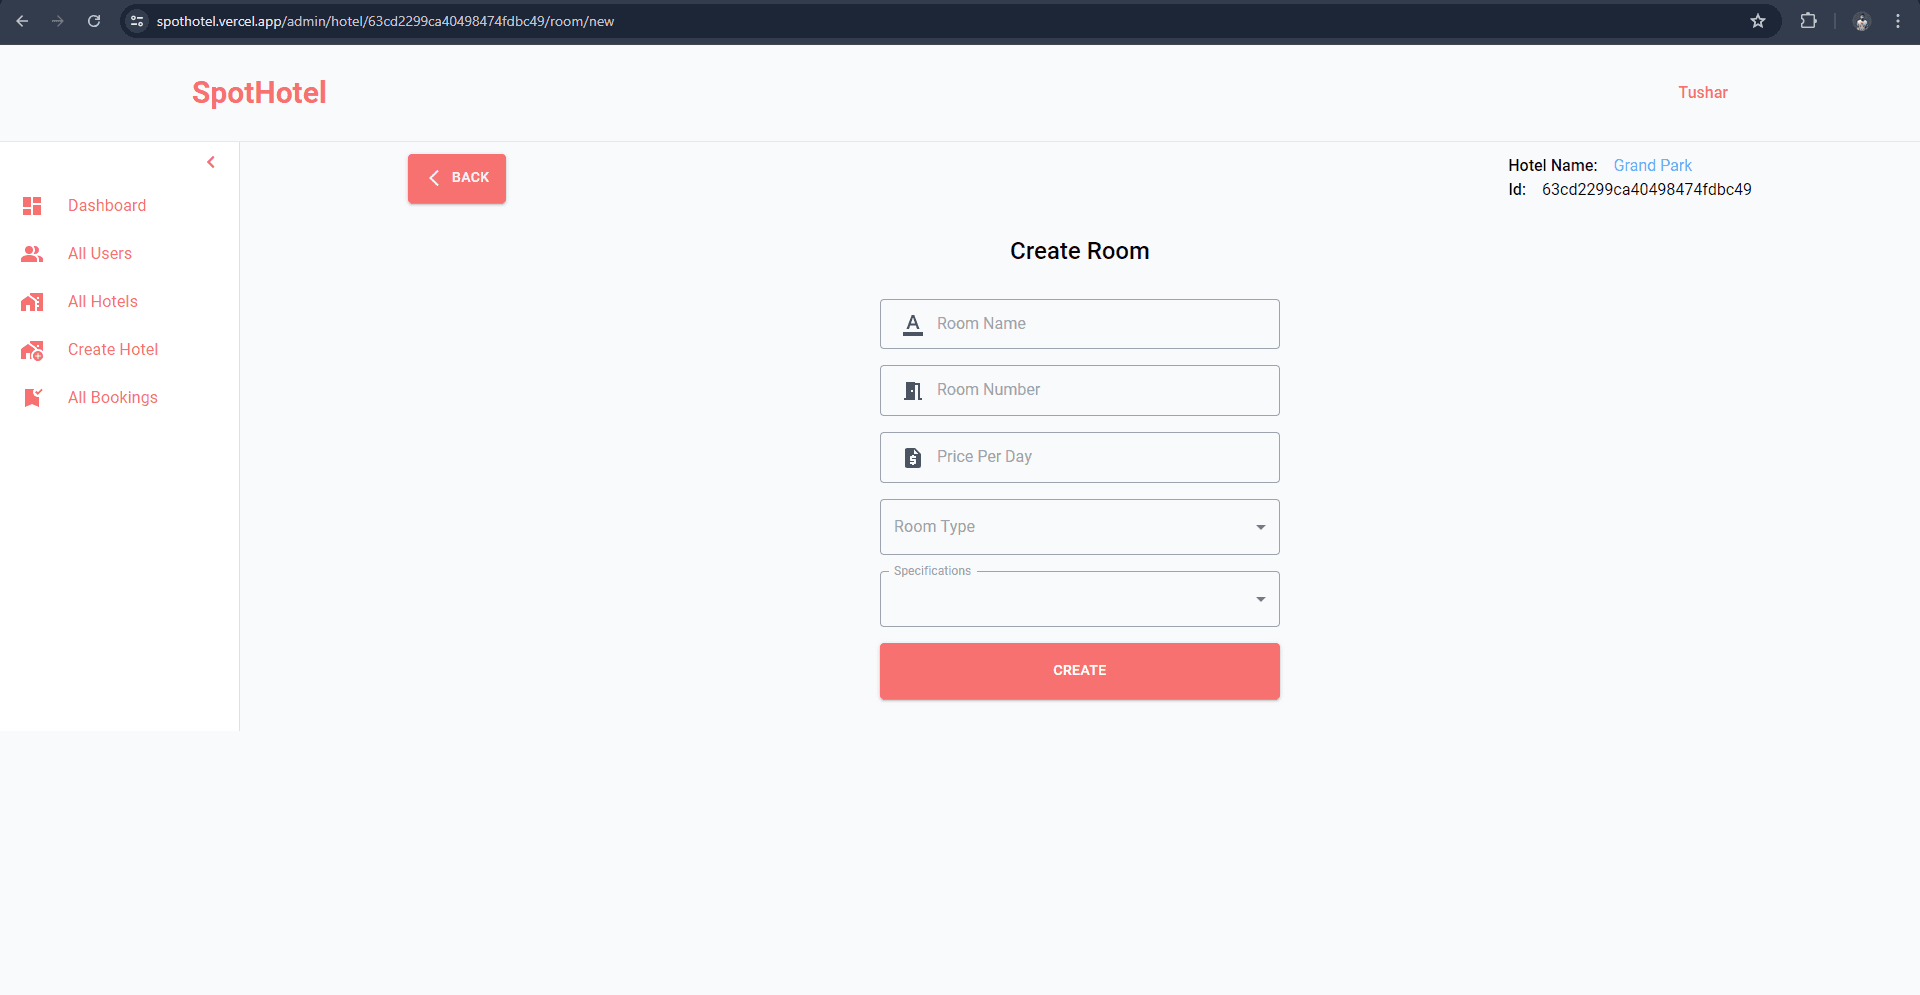Screen dimensions: 1920x995
Task: Click inside the Room Name input field
Action: pos(1080,323)
